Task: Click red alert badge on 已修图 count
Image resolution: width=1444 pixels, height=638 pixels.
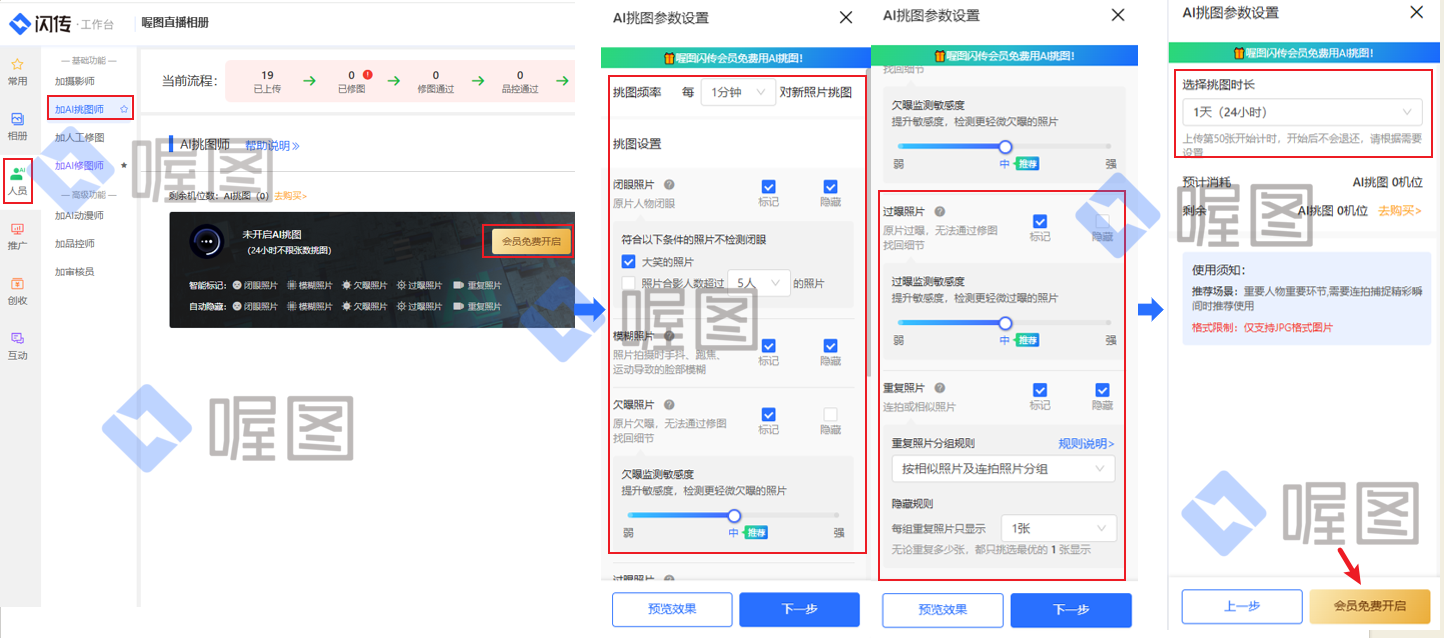Action: point(368,74)
